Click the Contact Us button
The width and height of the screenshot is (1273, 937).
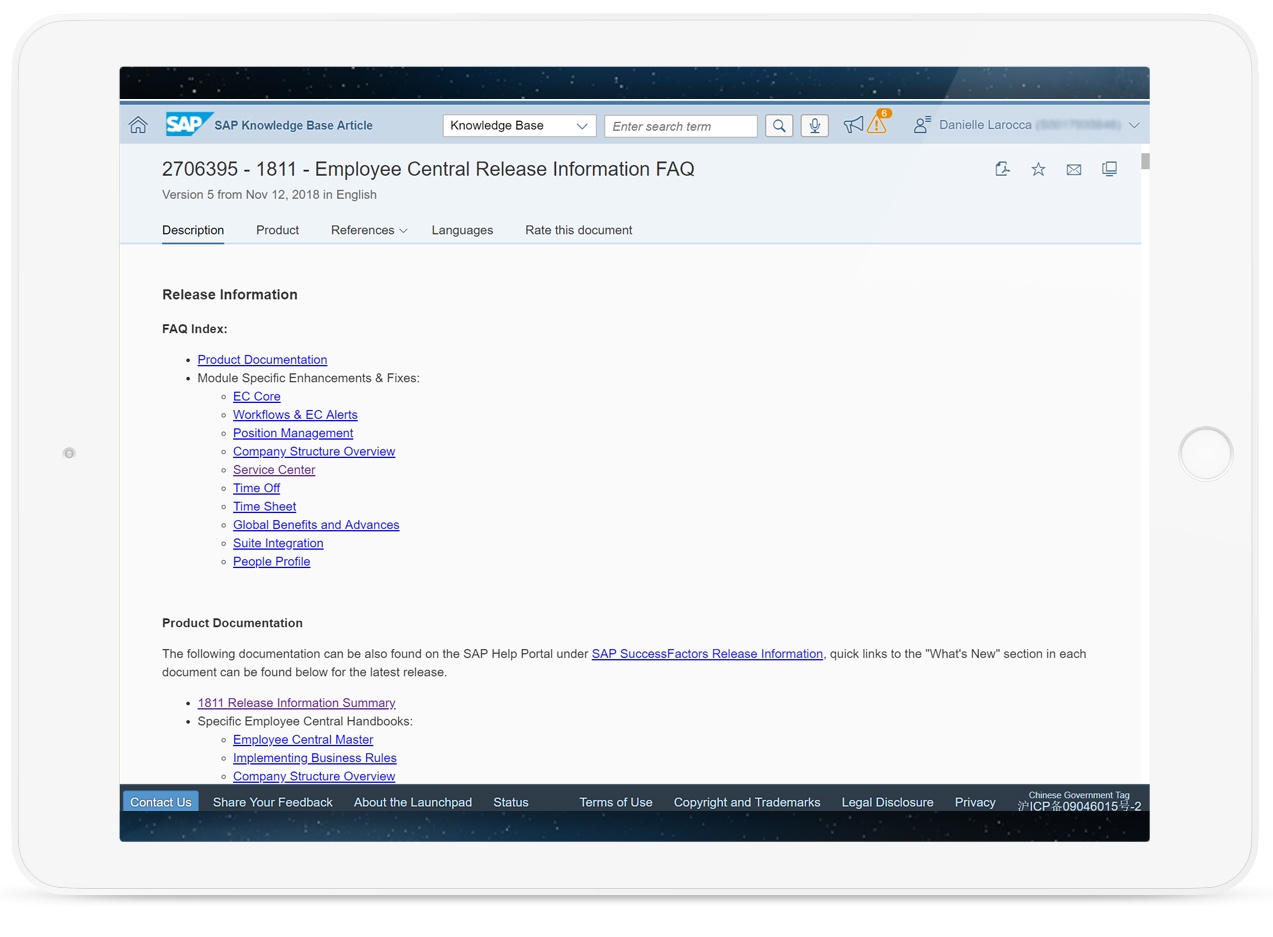click(x=160, y=802)
